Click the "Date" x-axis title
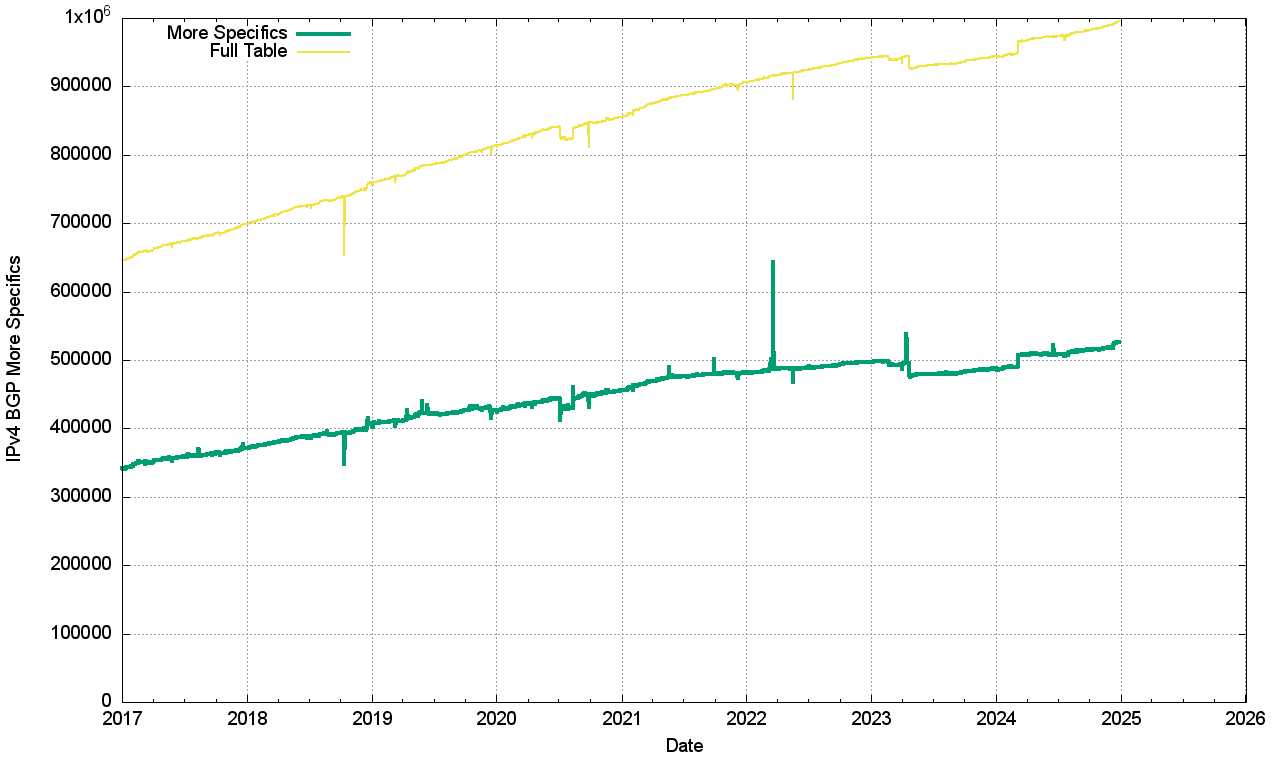Image resolution: width=1280 pixels, height=760 pixels. point(684,746)
